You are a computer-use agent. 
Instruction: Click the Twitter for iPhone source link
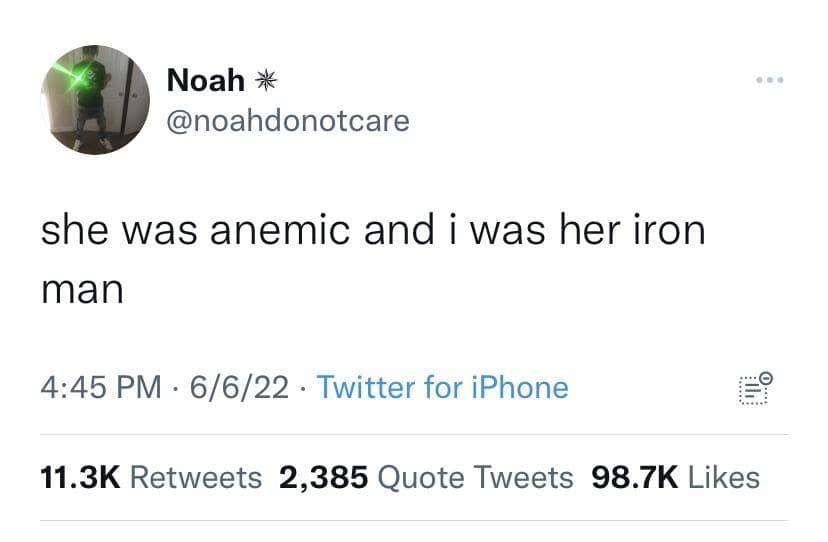(x=442, y=387)
